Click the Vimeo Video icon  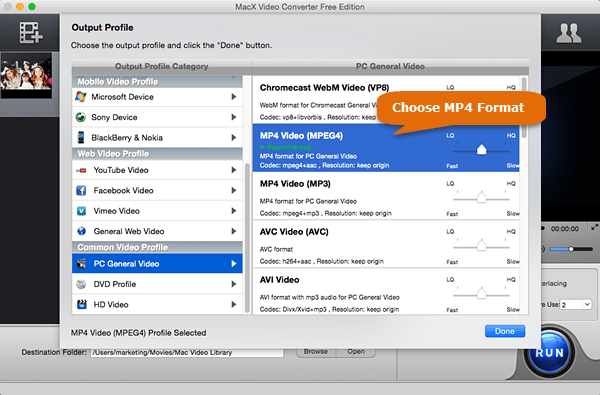81,211
